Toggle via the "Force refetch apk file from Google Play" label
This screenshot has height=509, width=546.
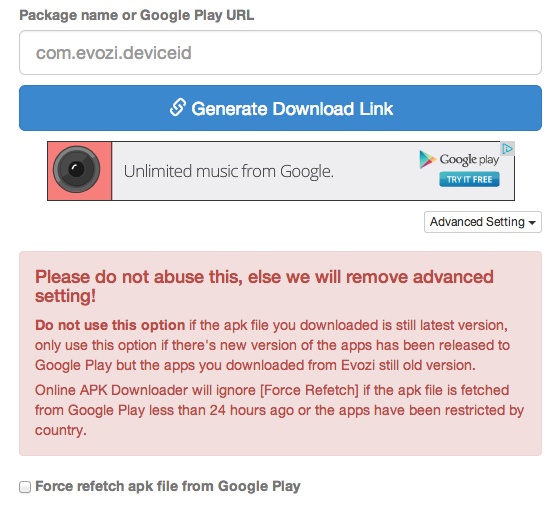pyautogui.click(x=168, y=486)
